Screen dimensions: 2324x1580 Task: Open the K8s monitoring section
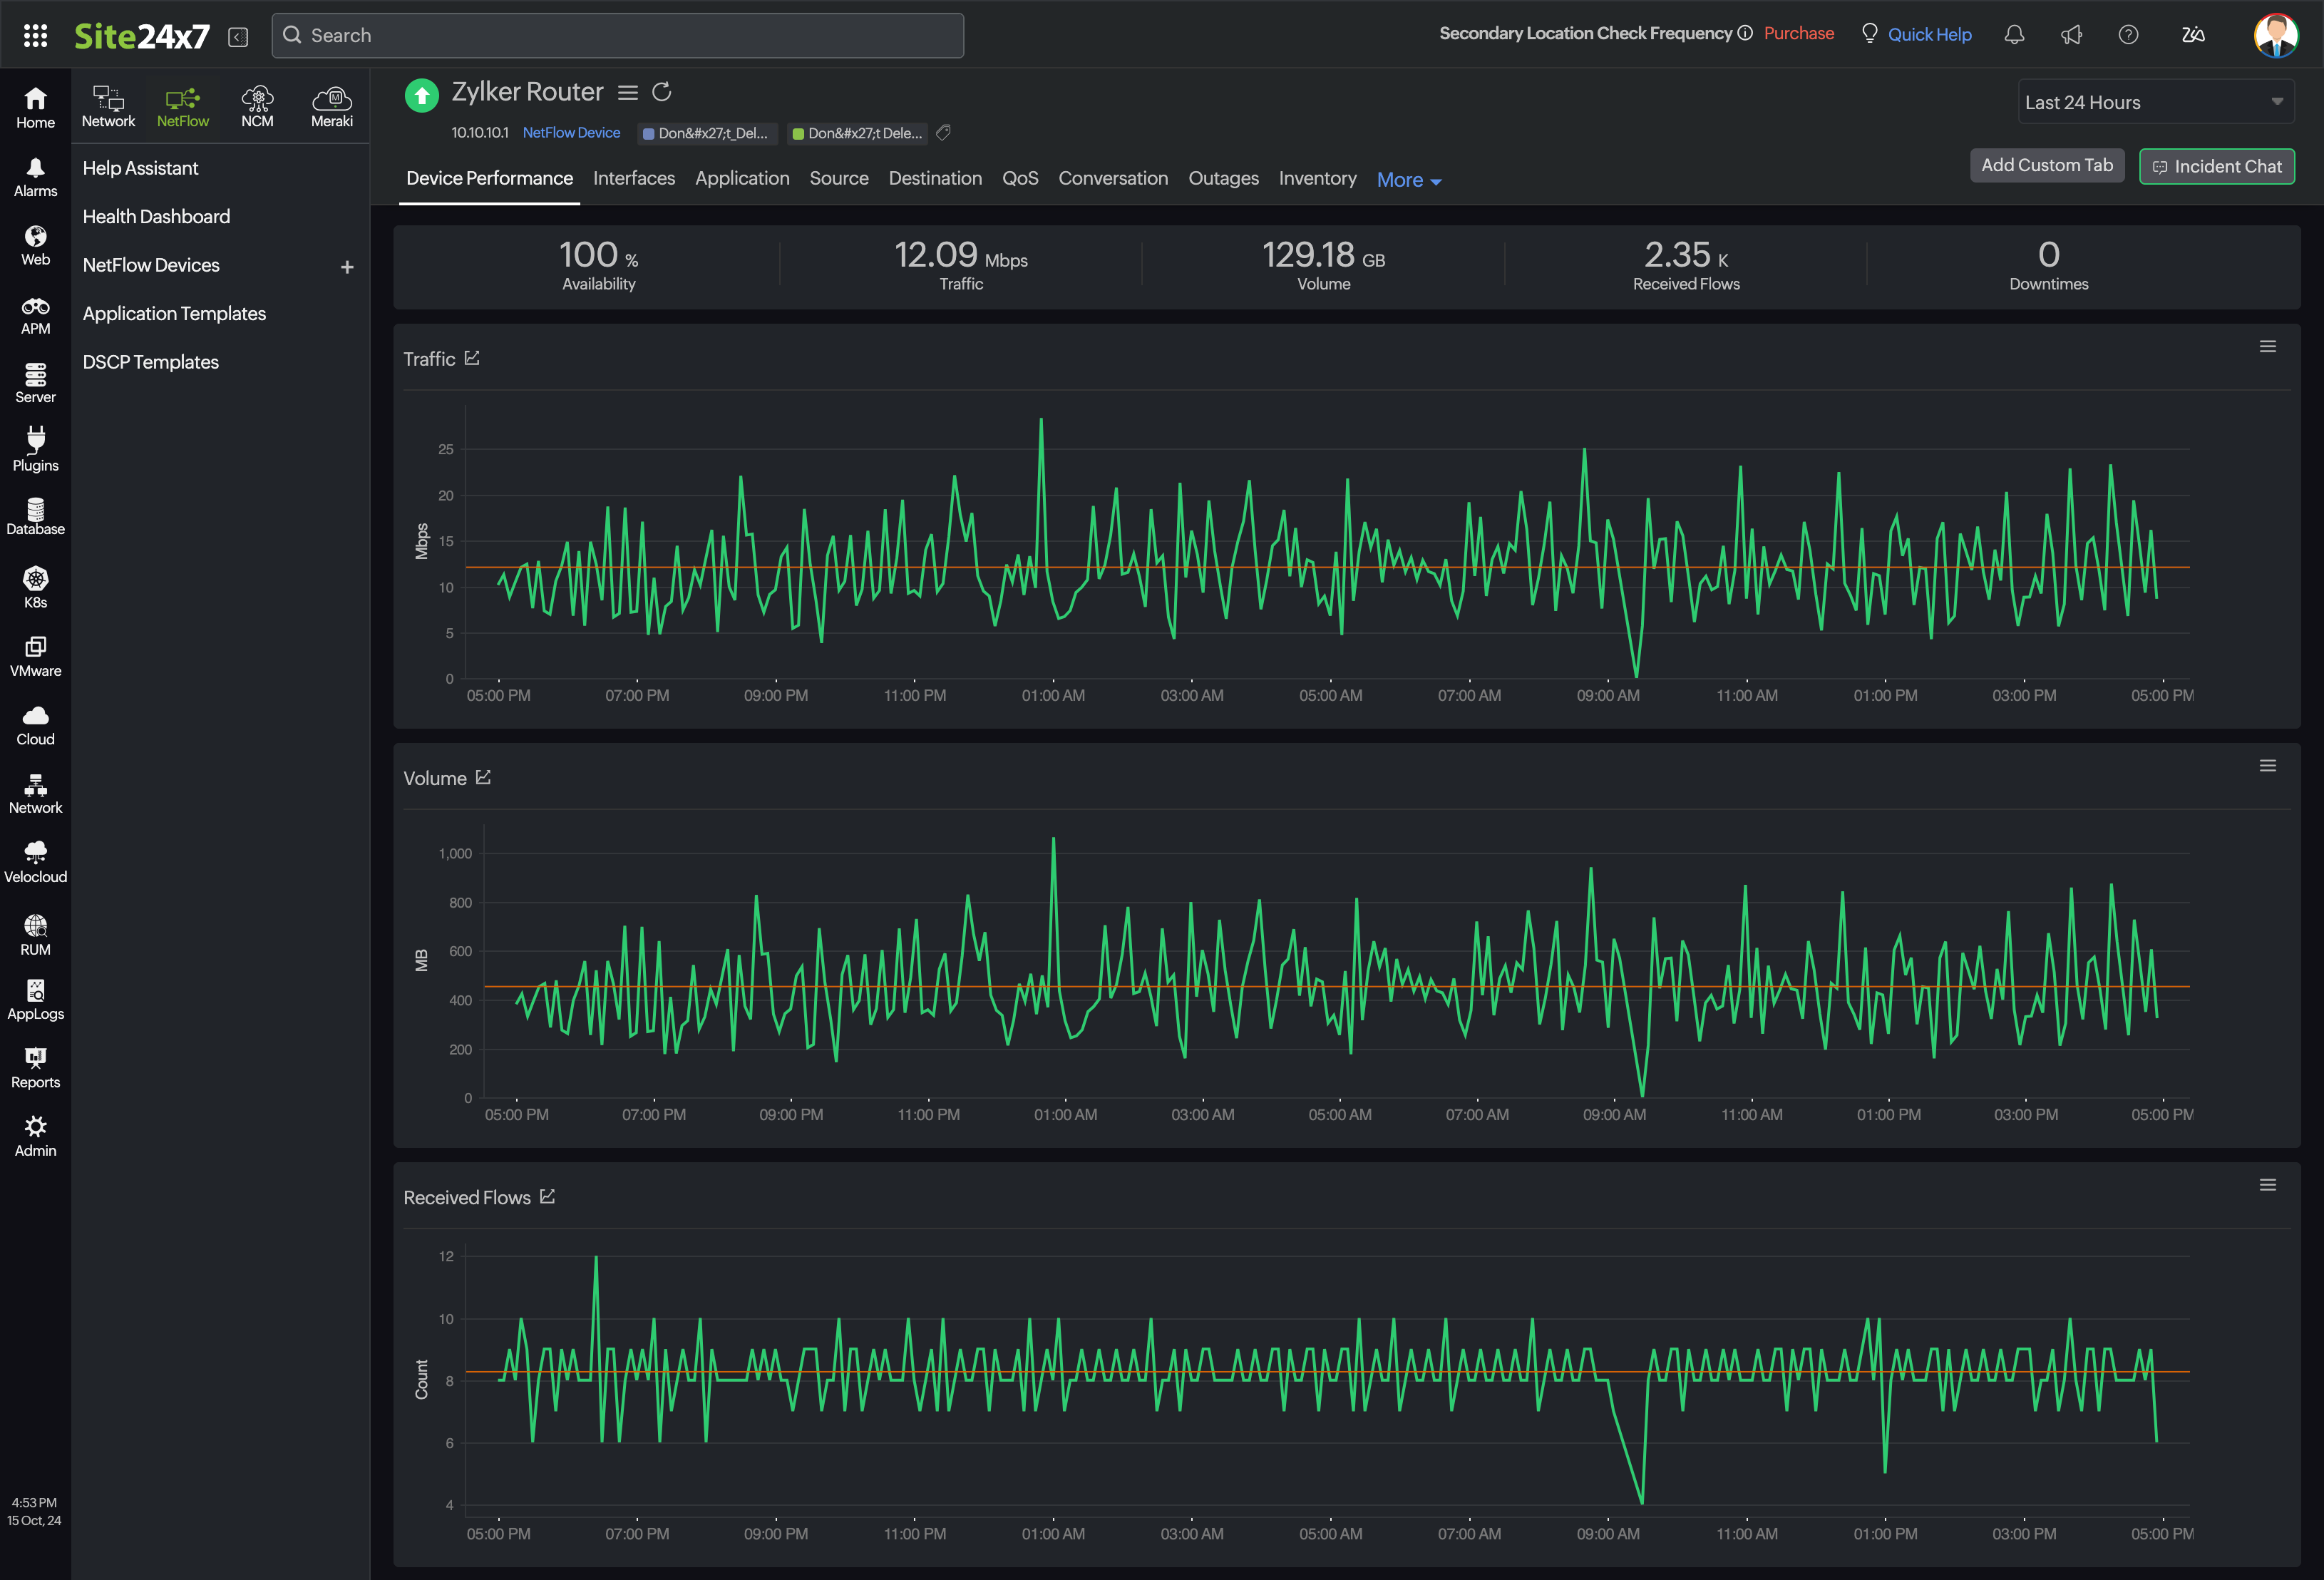click(x=35, y=587)
